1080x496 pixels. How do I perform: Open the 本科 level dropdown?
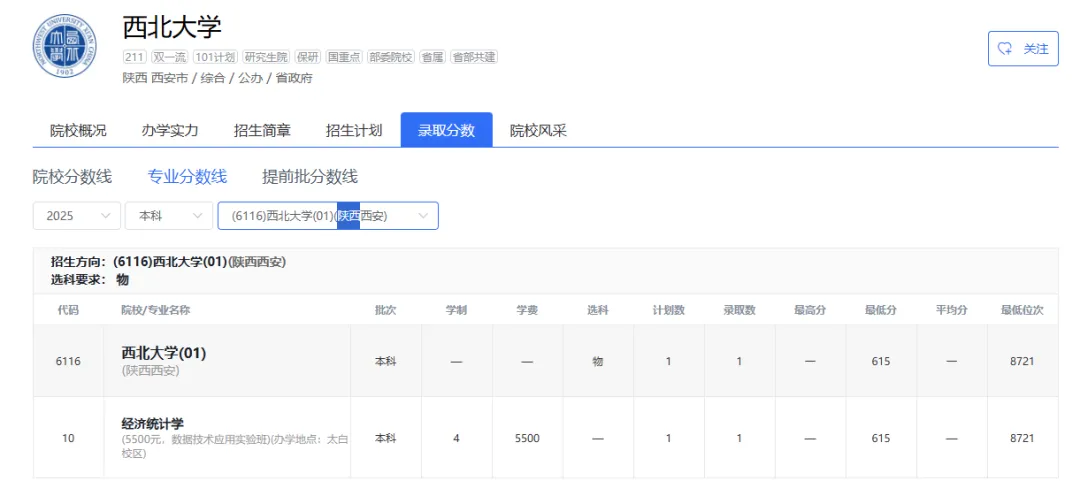(x=169, y=216)
